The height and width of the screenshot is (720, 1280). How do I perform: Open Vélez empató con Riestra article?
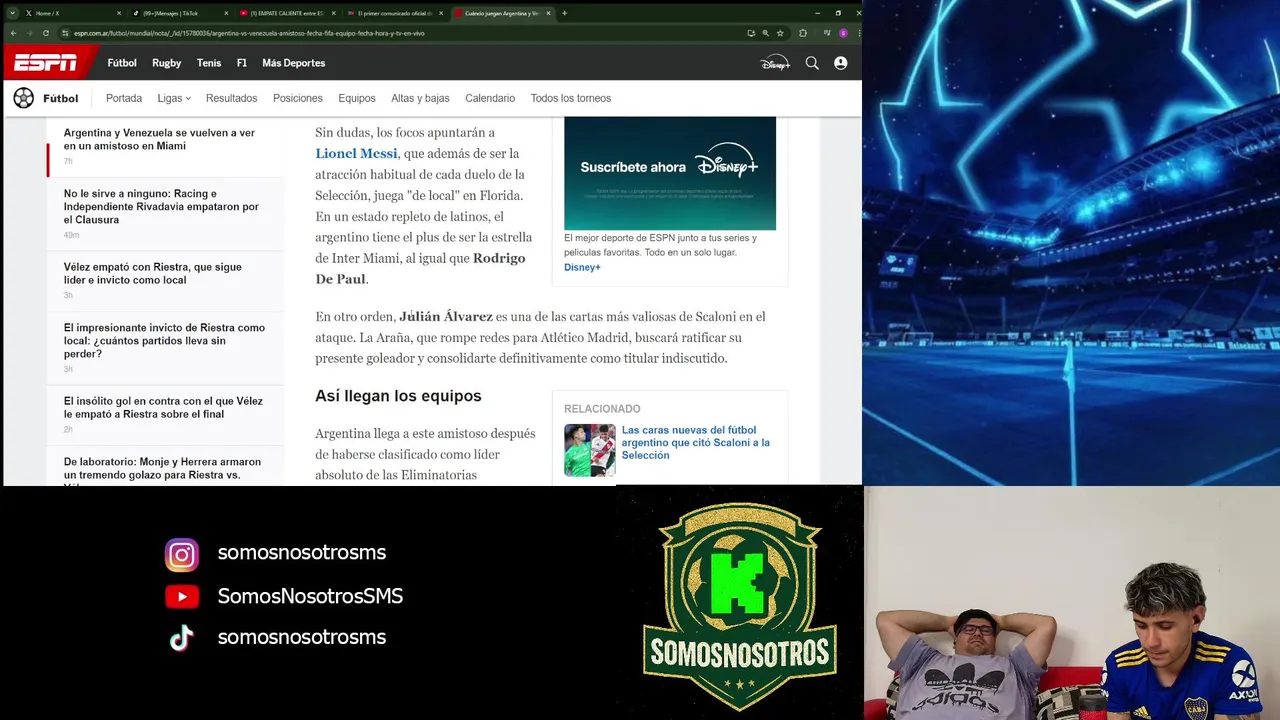coord(153,273)
